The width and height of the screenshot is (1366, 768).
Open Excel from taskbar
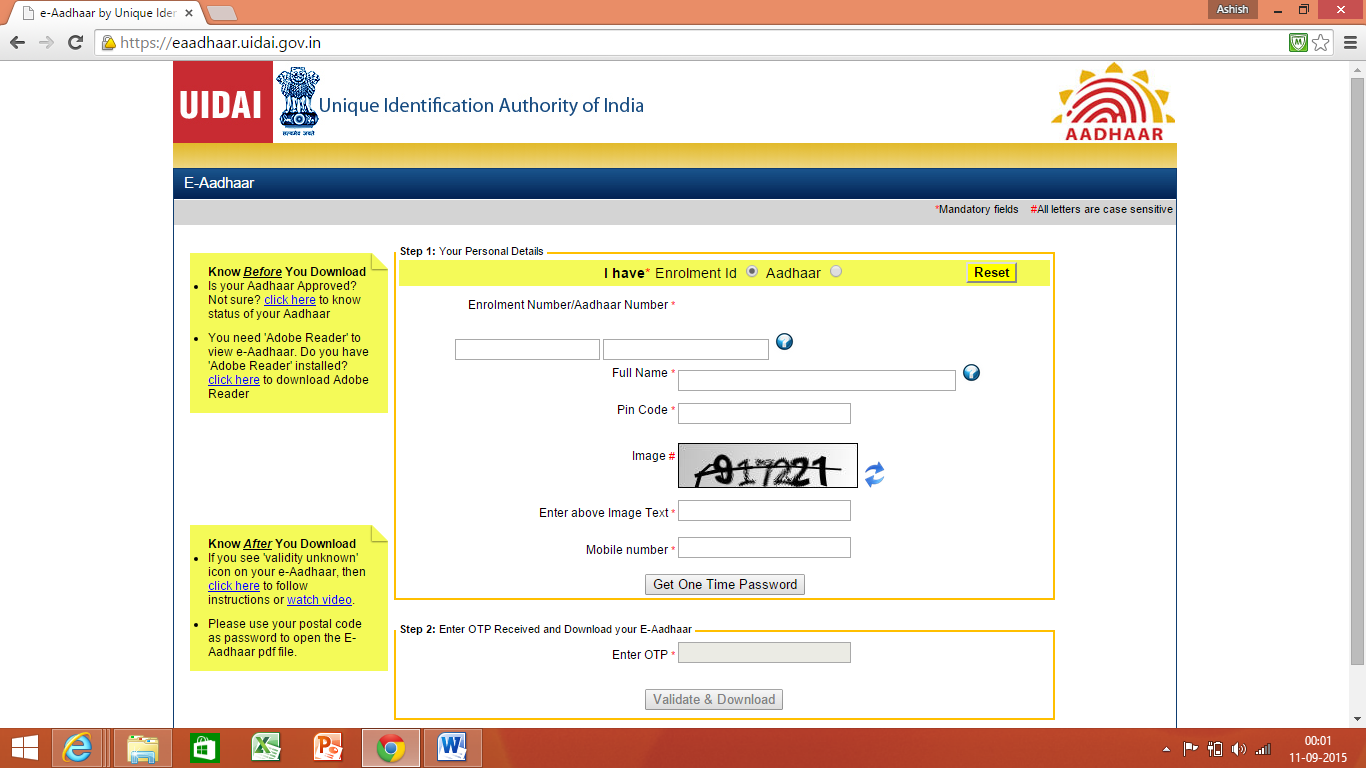[265, 747]
